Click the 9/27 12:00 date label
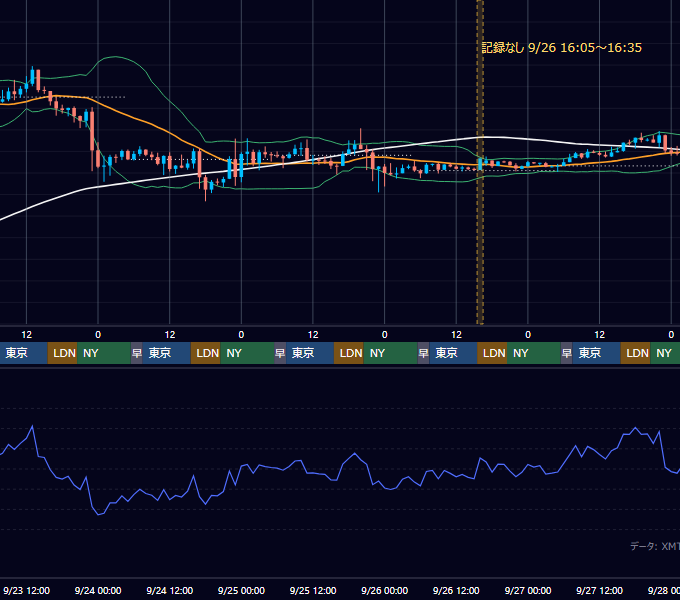Screen dimensions: 680x600 click(599, 590)
